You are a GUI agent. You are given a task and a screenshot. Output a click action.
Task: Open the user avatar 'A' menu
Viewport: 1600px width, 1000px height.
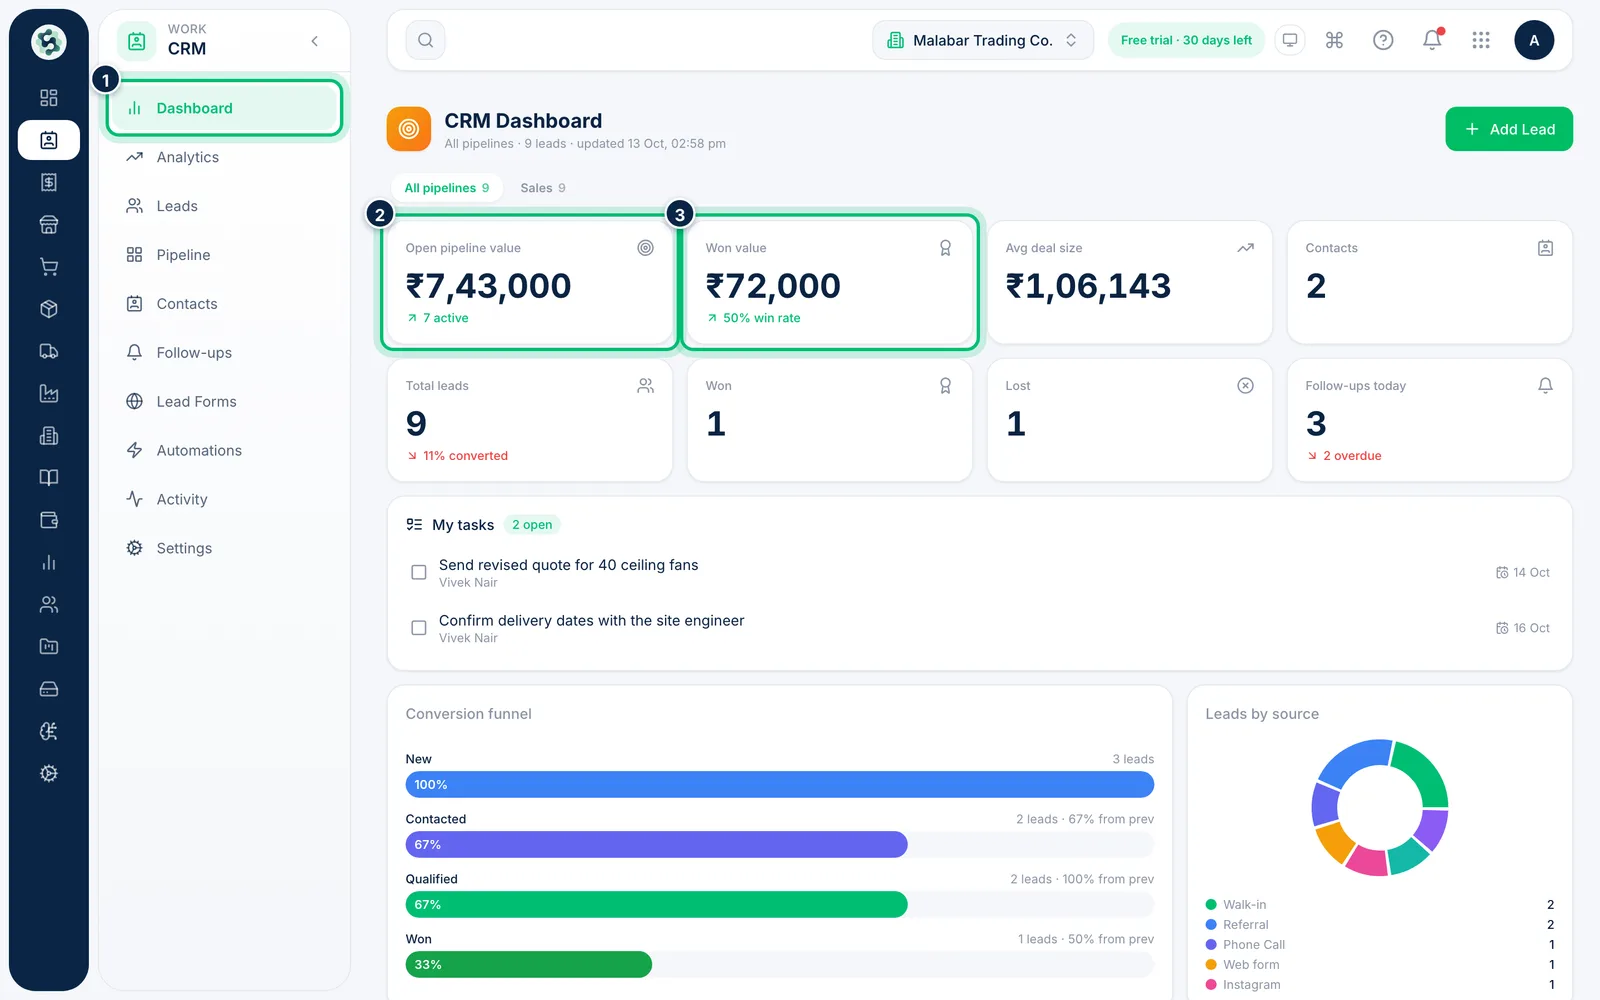1534,40
